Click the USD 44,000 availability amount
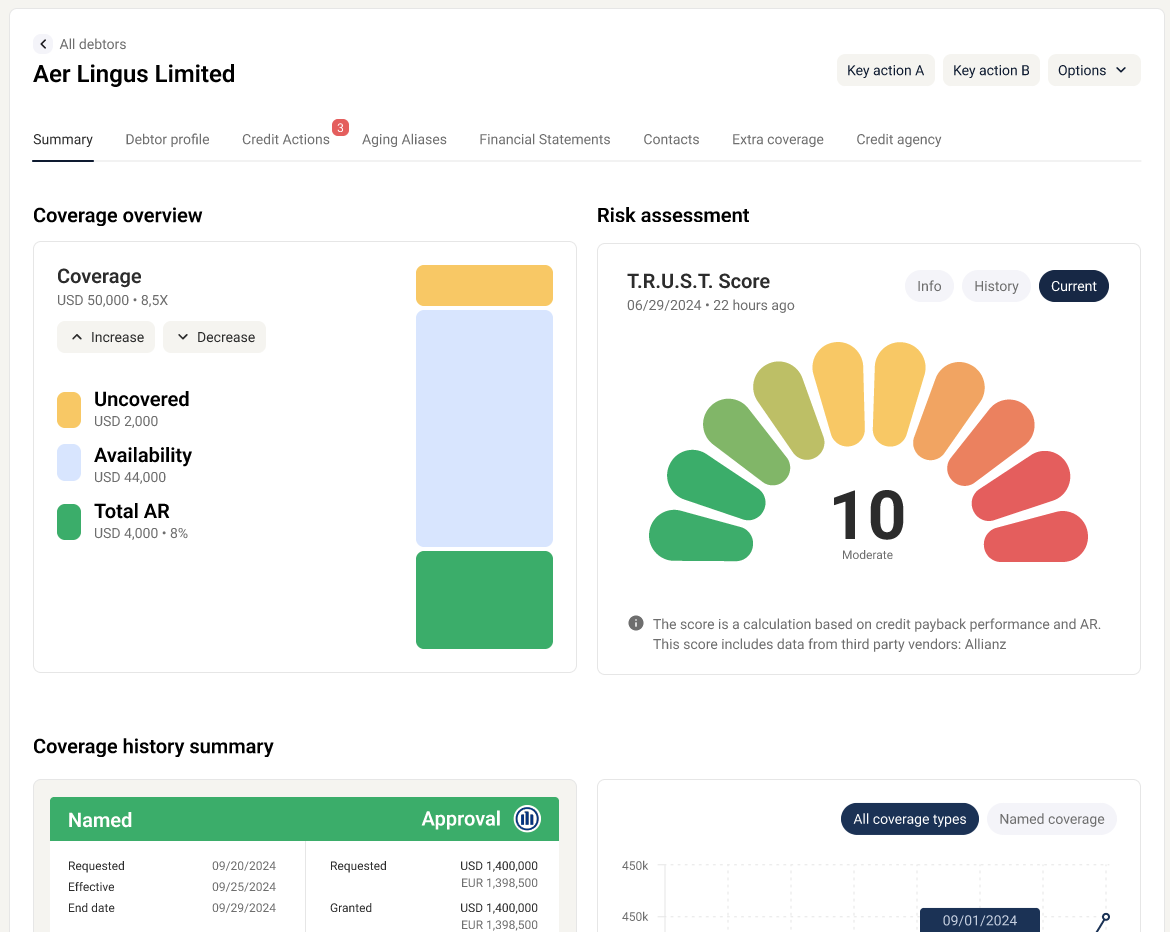Image resolution: width=1170 pixels, height=932 pixels. tap(130, 478)
